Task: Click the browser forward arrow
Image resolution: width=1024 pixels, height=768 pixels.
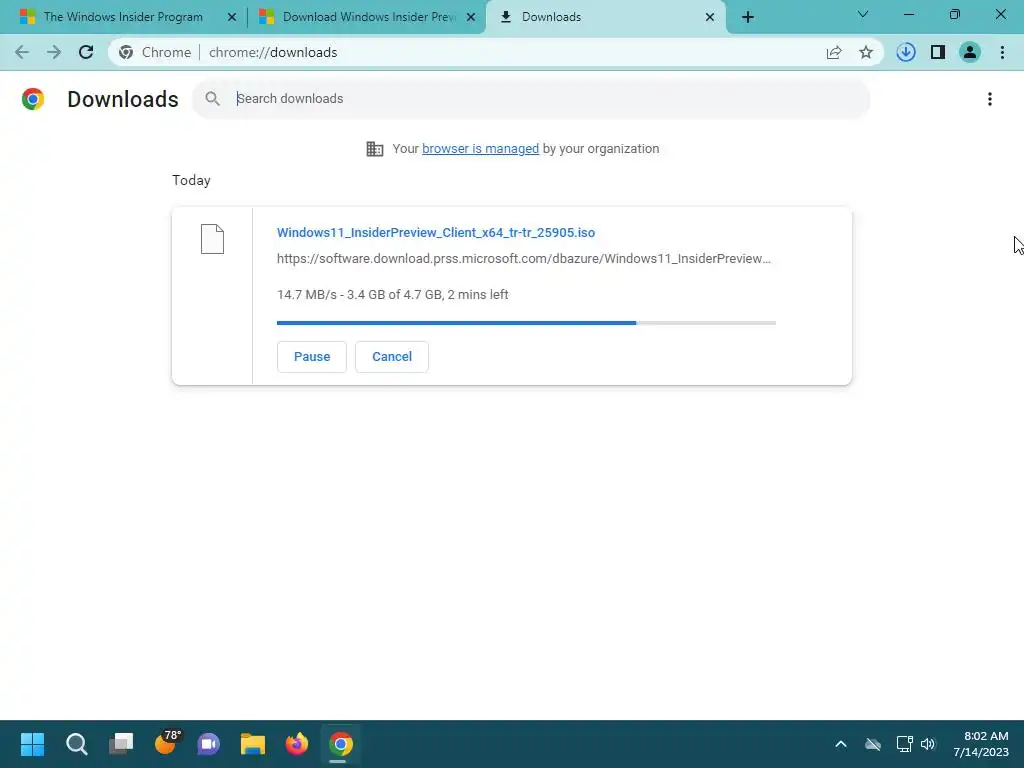Action: [x=54, y=52]
